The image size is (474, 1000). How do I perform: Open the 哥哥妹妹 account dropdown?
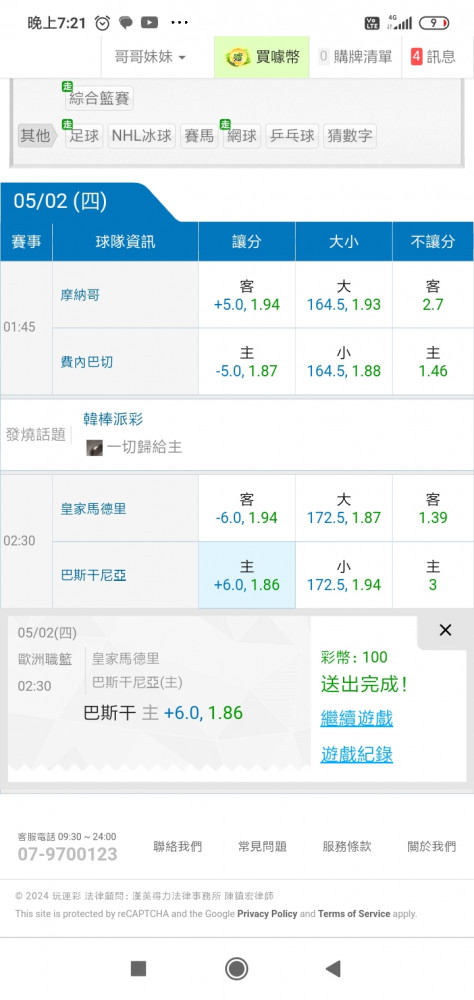[x=150, y=57]
